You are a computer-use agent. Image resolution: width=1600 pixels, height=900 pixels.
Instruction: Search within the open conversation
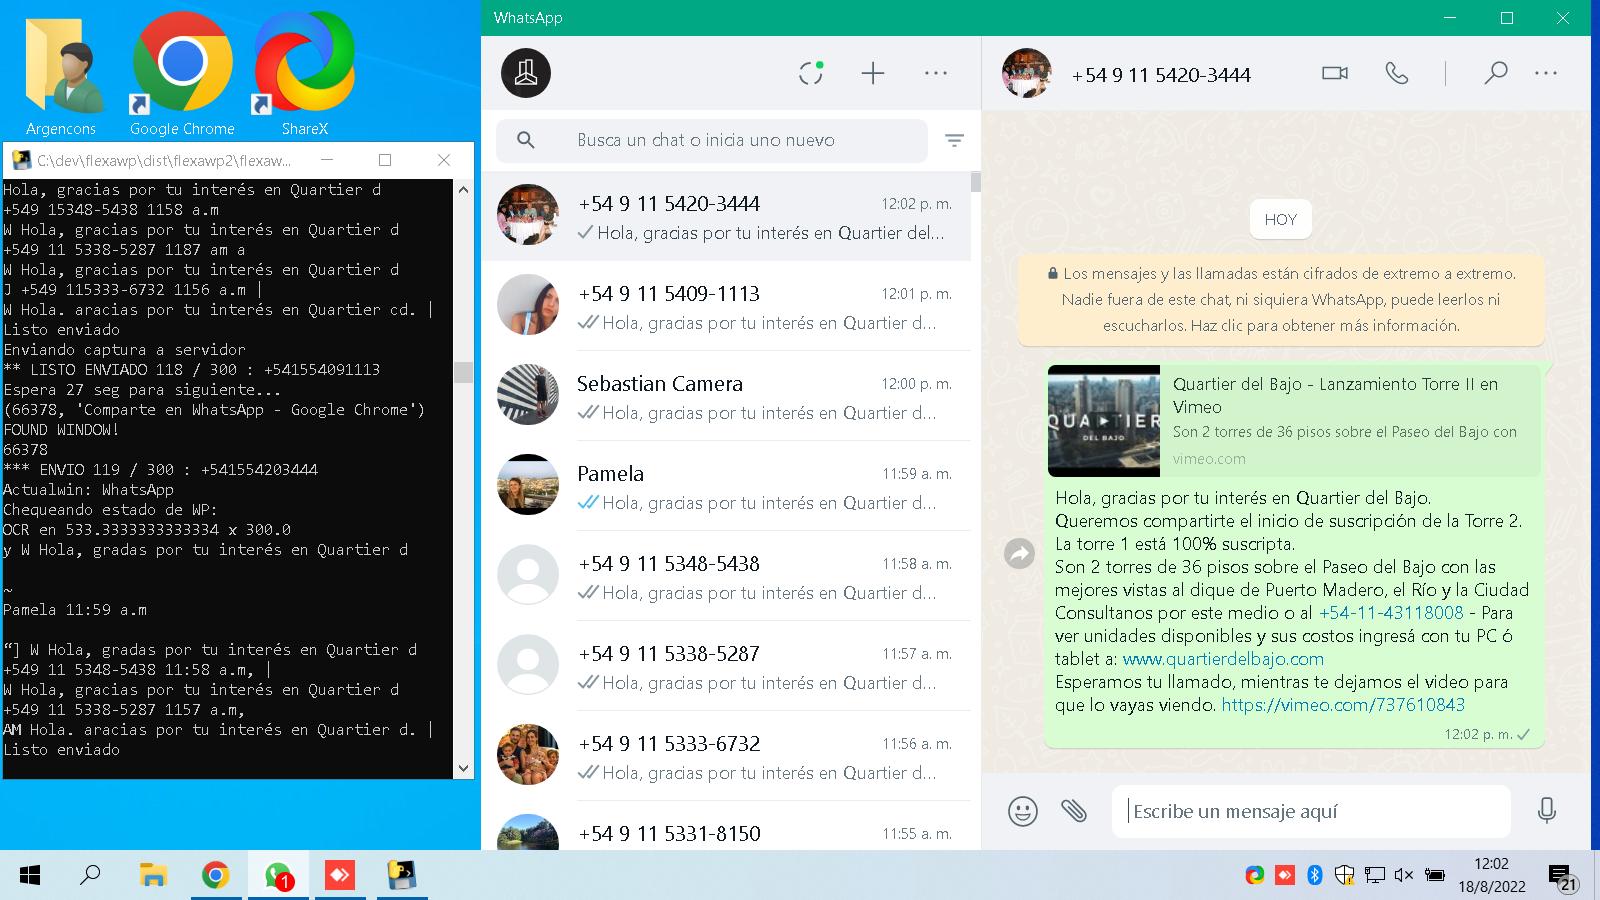[x=1496, y=73]
